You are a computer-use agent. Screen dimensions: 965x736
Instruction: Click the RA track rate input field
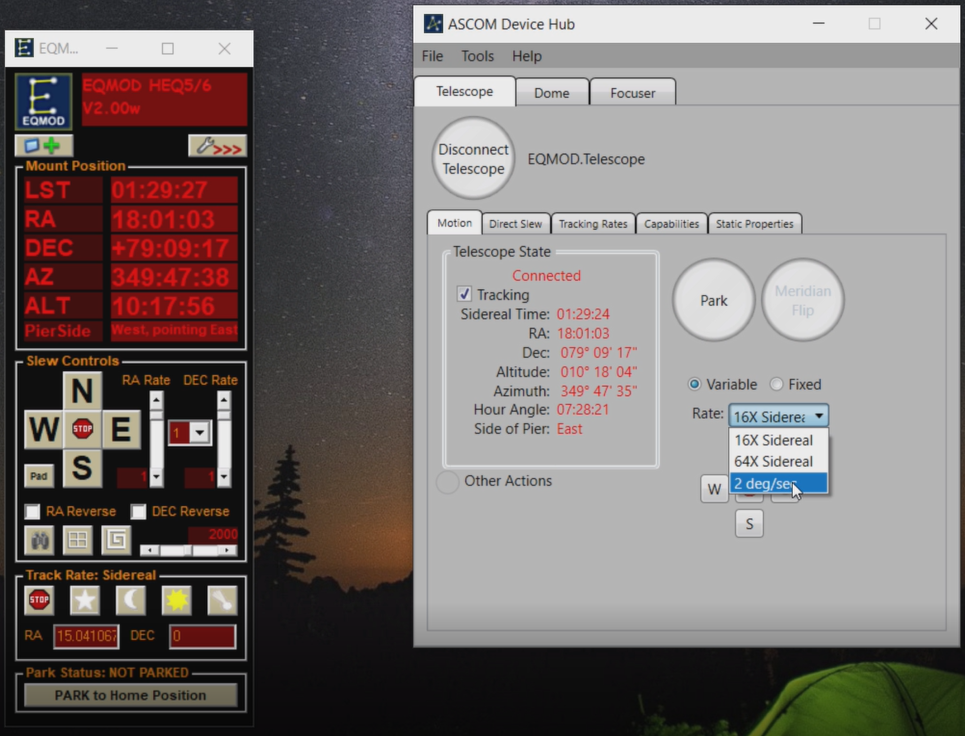tap(86, 636)
